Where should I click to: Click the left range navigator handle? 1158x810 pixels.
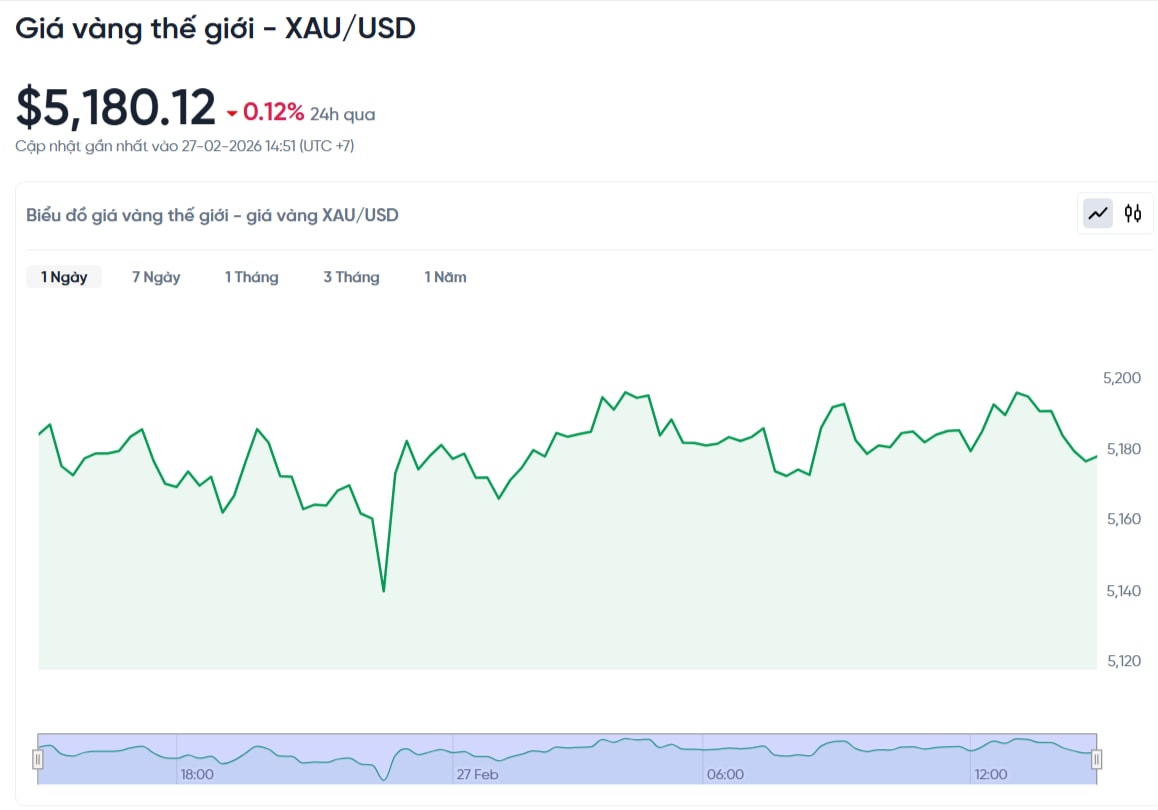pos(38,759)
